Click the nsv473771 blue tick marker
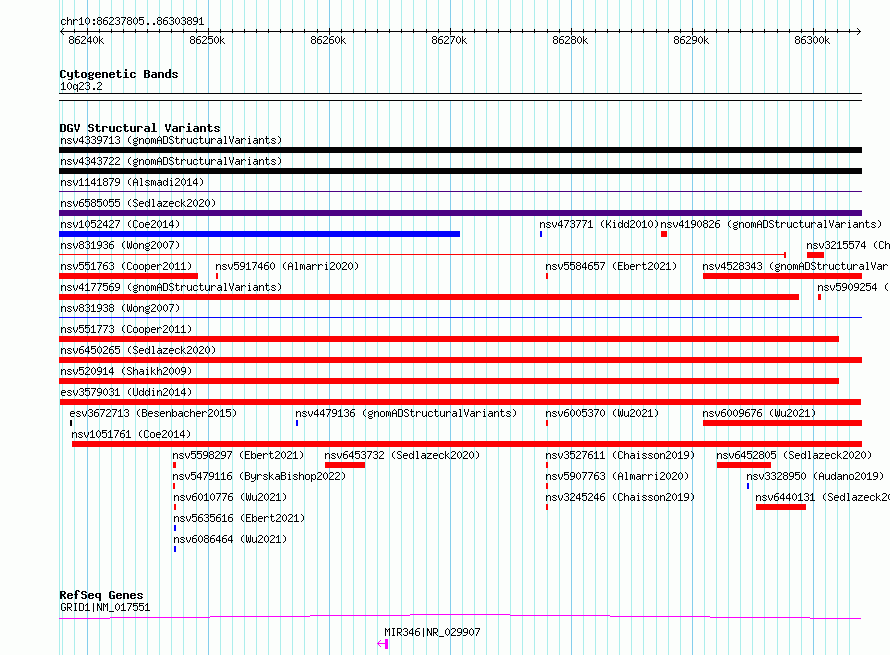Screen dimensions: 890x655 [x=541, y=234]
